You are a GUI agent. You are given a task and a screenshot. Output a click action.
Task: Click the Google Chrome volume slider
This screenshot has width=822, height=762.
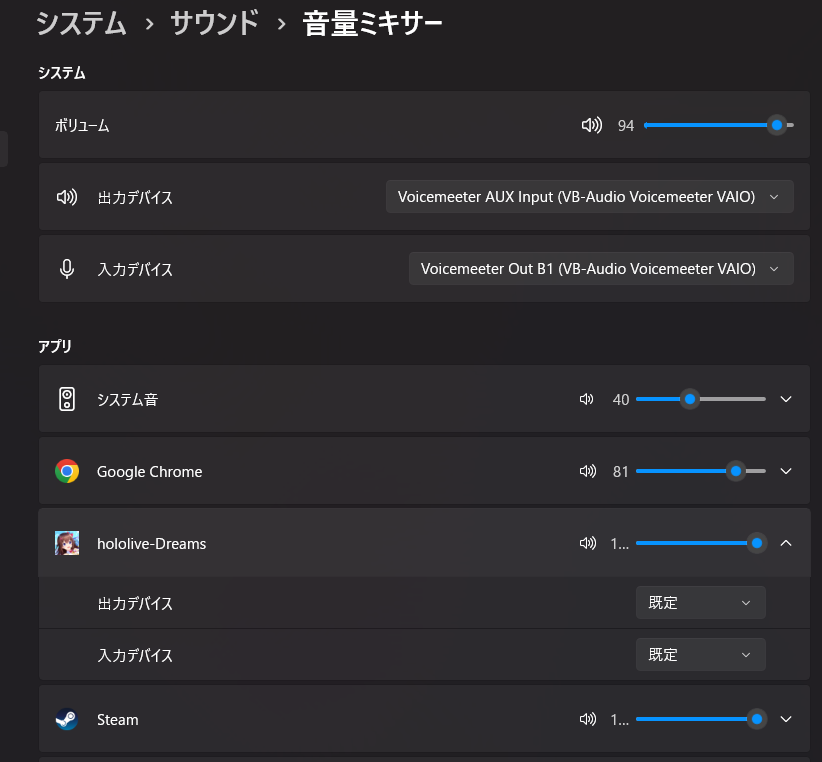coord(700,471)
